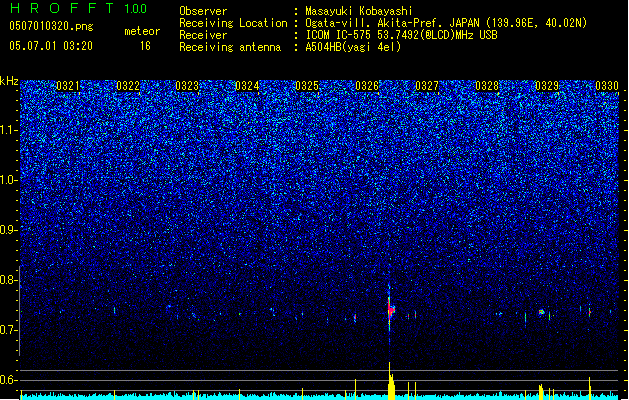Click the 0325 time marker
Screen dimensions: 629x400
point(307,86)
